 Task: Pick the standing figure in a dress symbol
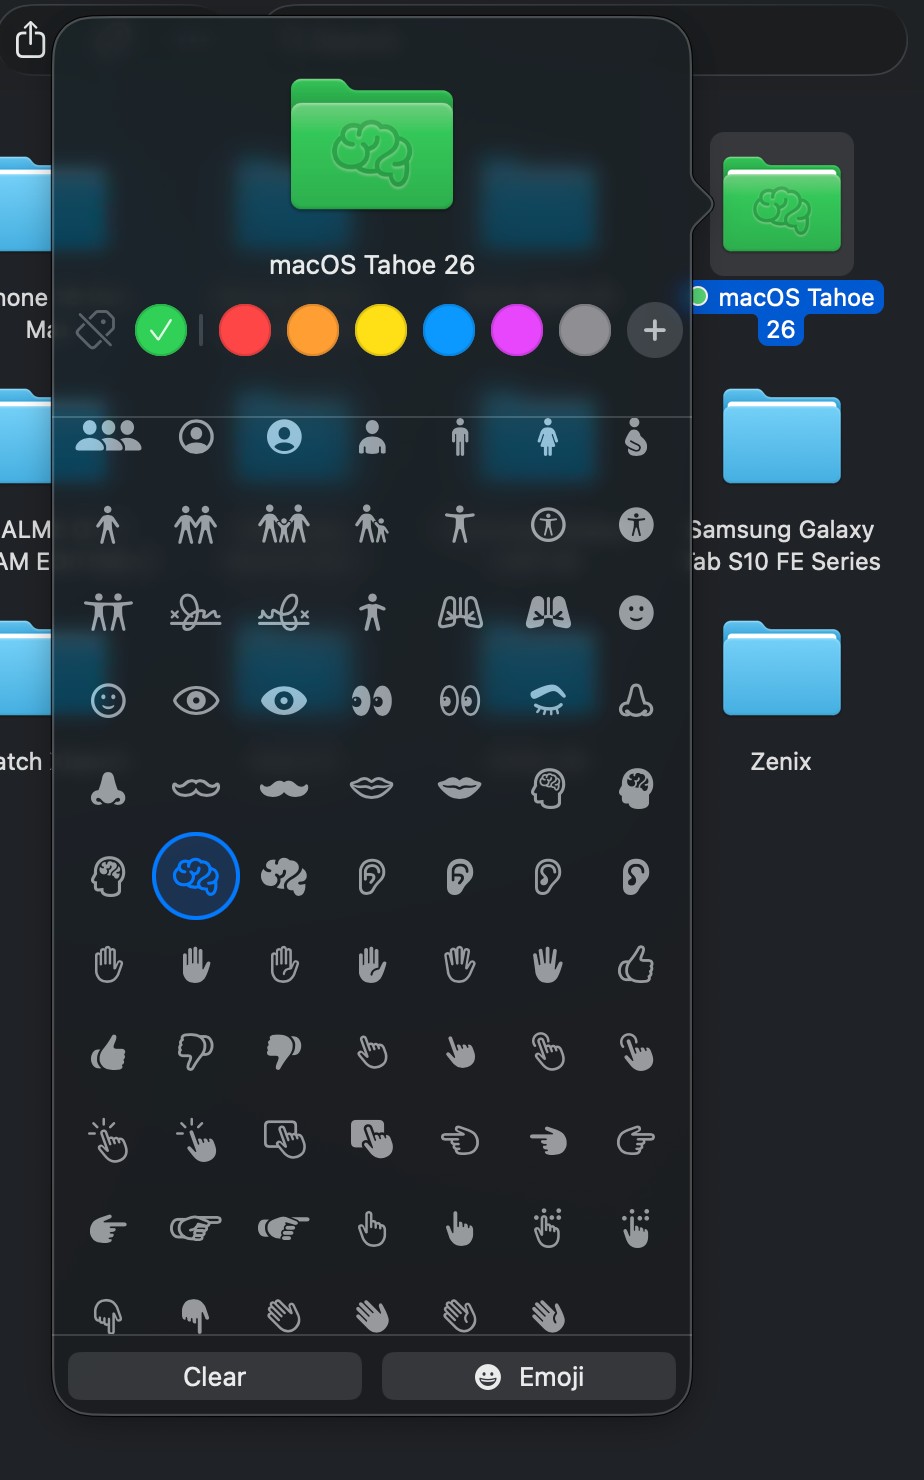(548, 437)
